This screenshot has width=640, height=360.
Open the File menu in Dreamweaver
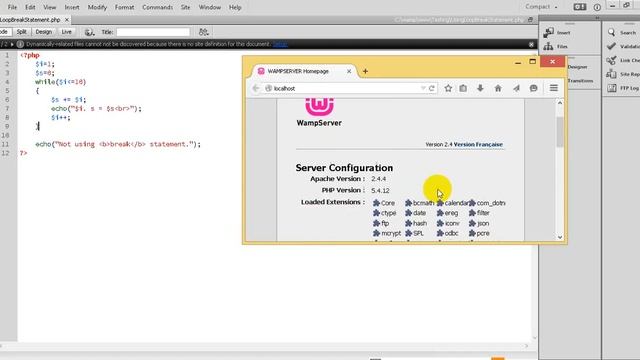(12, 7)
